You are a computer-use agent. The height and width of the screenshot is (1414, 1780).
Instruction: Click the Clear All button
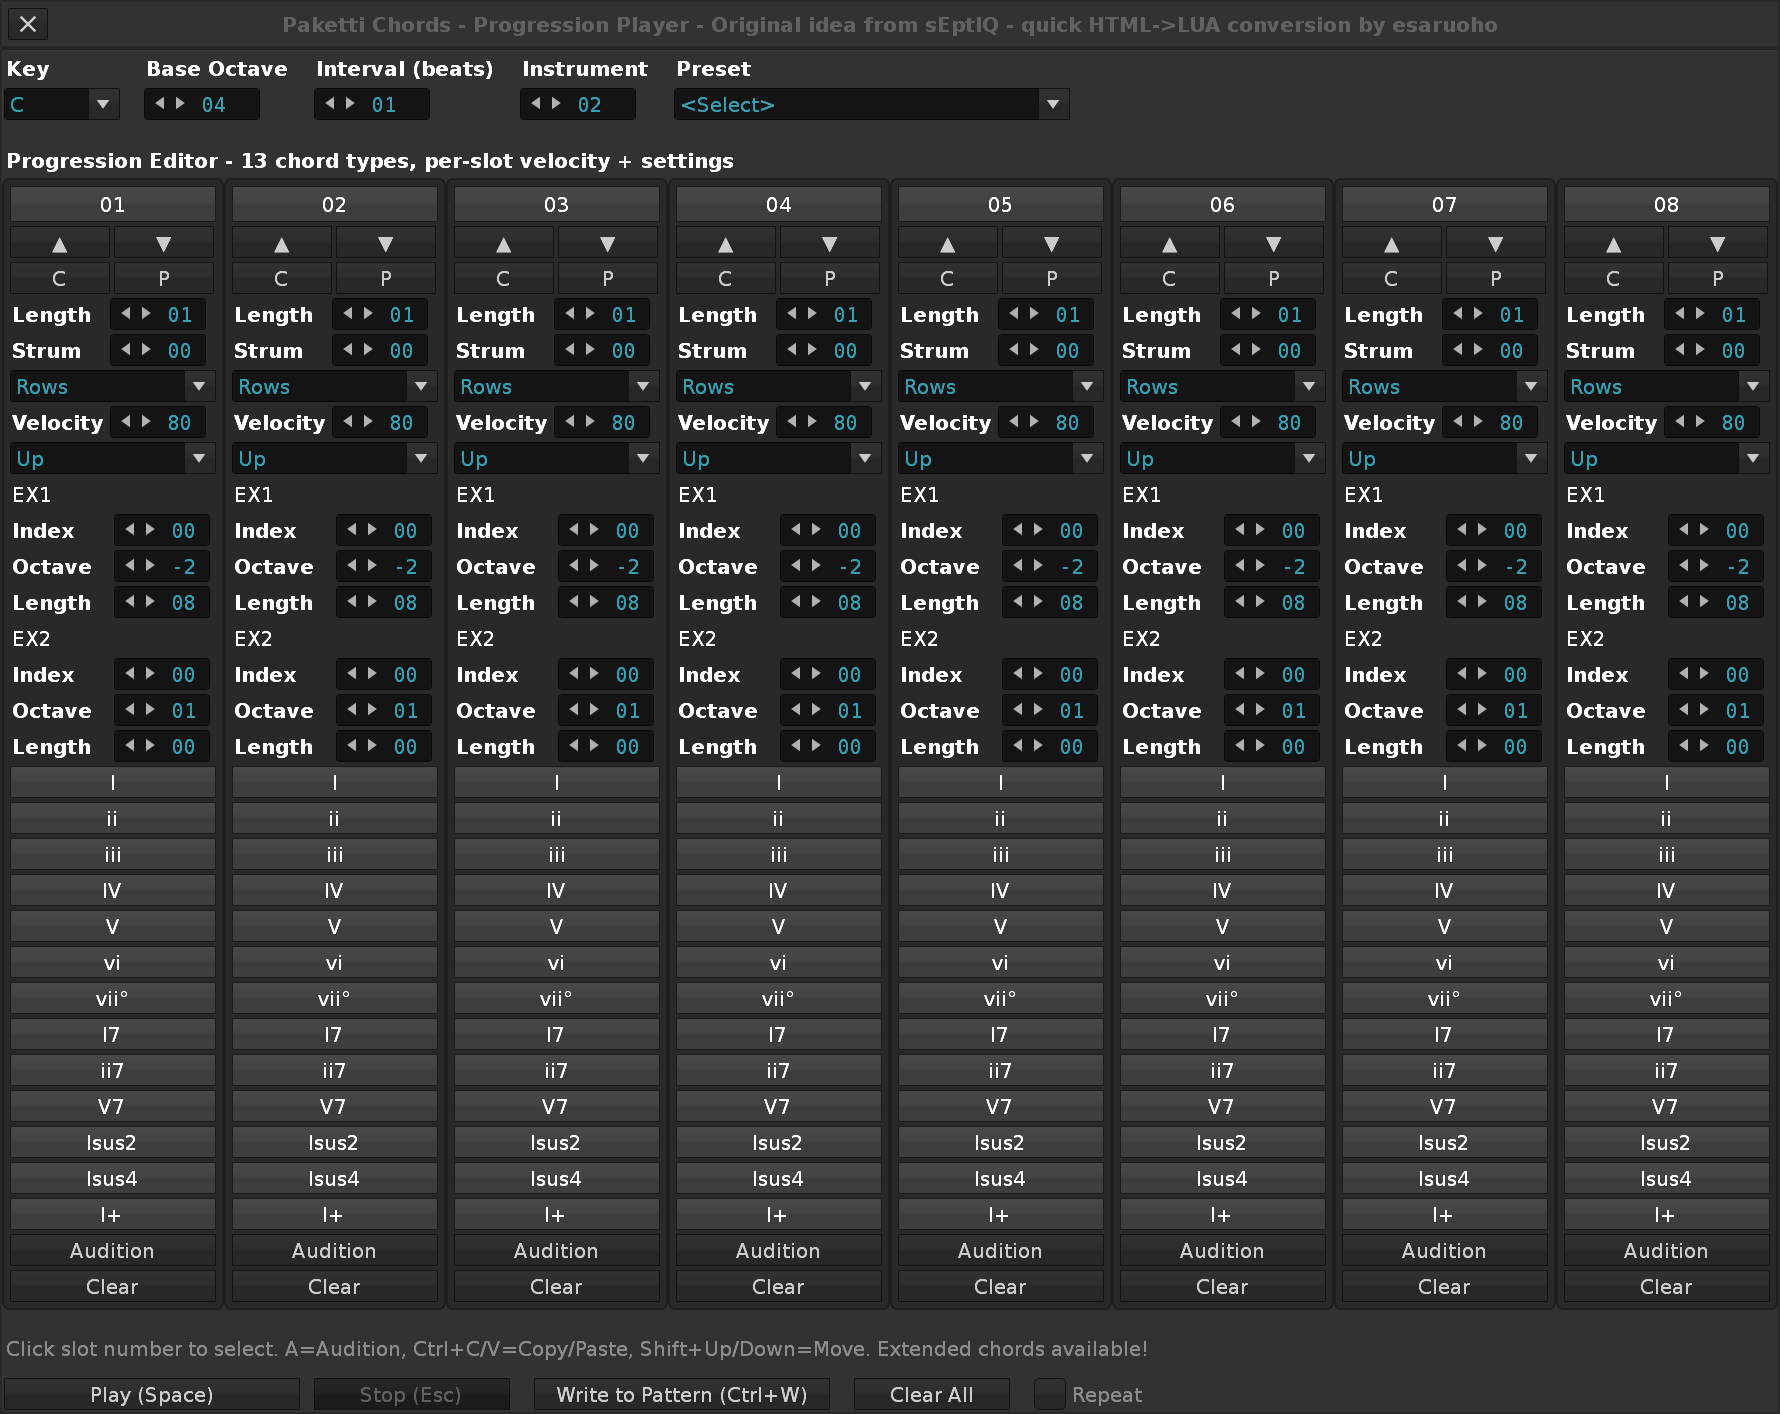coord(932,1394)
